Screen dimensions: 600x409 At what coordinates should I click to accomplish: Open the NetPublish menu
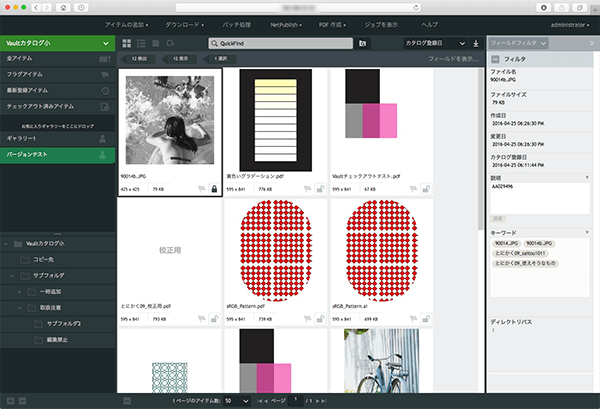(x=286, y=25)
